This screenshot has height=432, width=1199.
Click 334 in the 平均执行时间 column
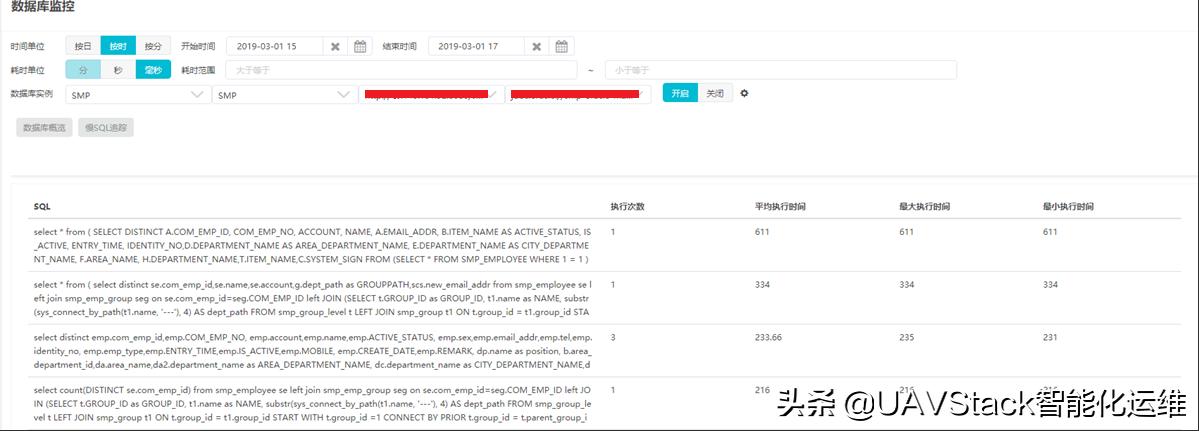(x=762, y=284)
